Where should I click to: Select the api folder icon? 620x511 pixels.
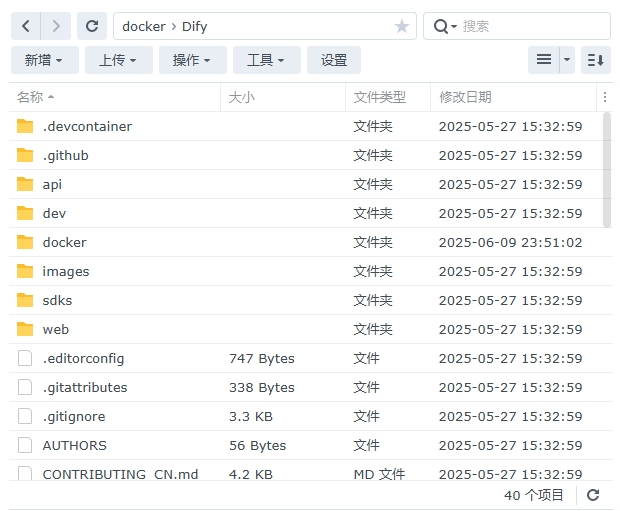click(x=25, y=184)
